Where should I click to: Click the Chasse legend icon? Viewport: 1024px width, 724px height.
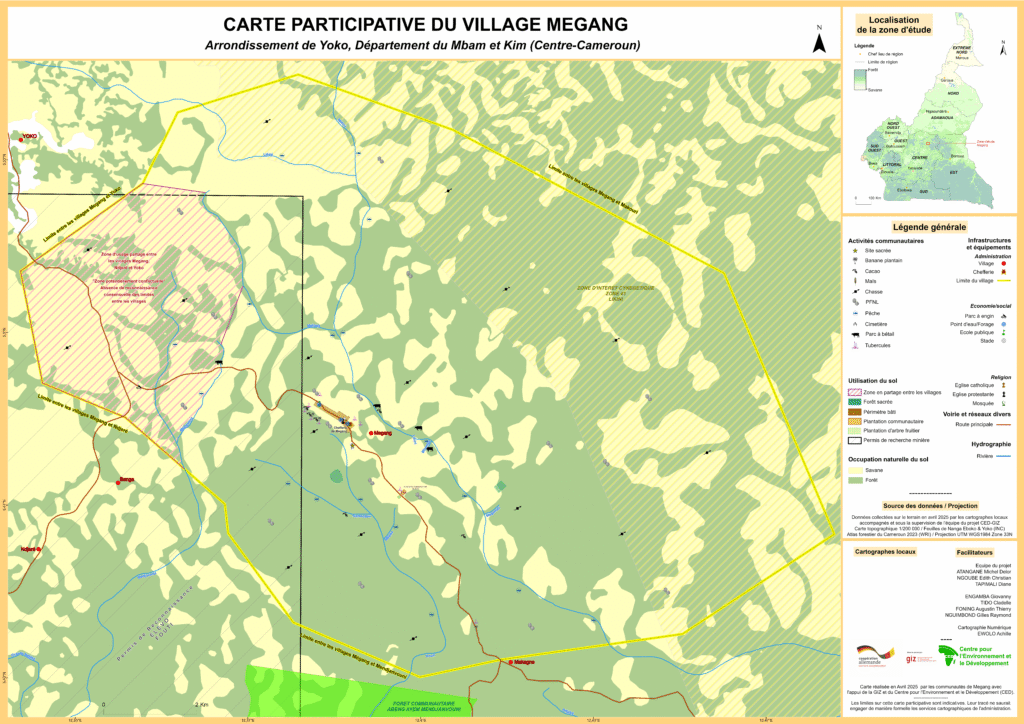click(x=855, y=291)
